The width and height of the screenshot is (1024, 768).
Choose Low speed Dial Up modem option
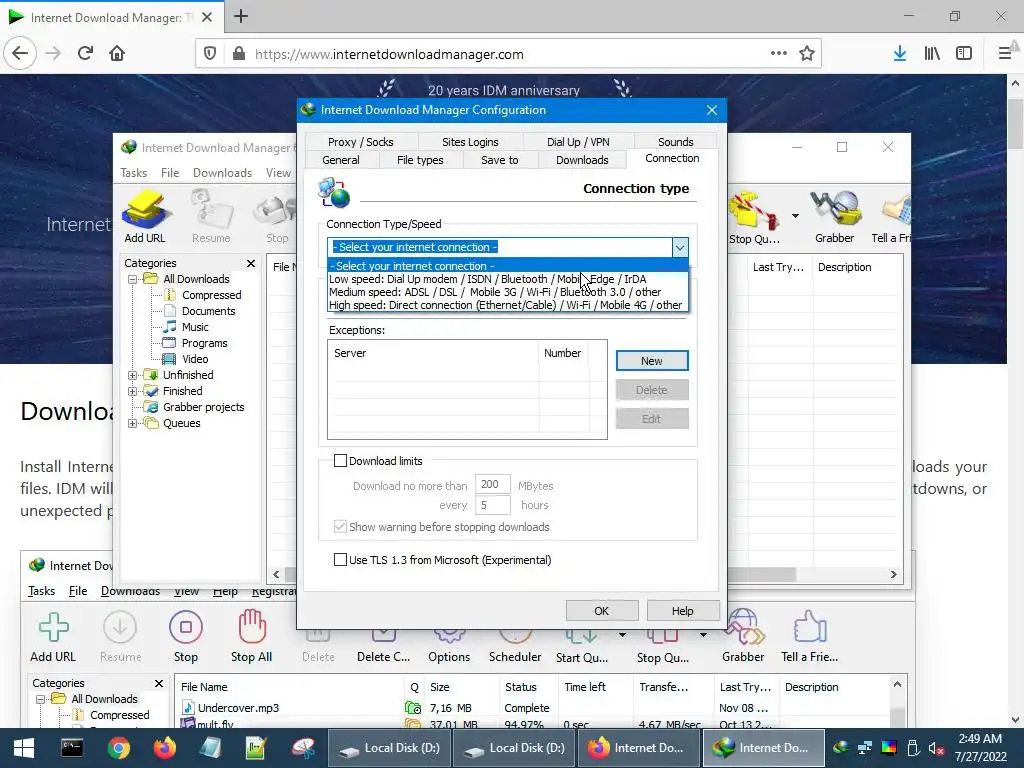click(507, 279)
